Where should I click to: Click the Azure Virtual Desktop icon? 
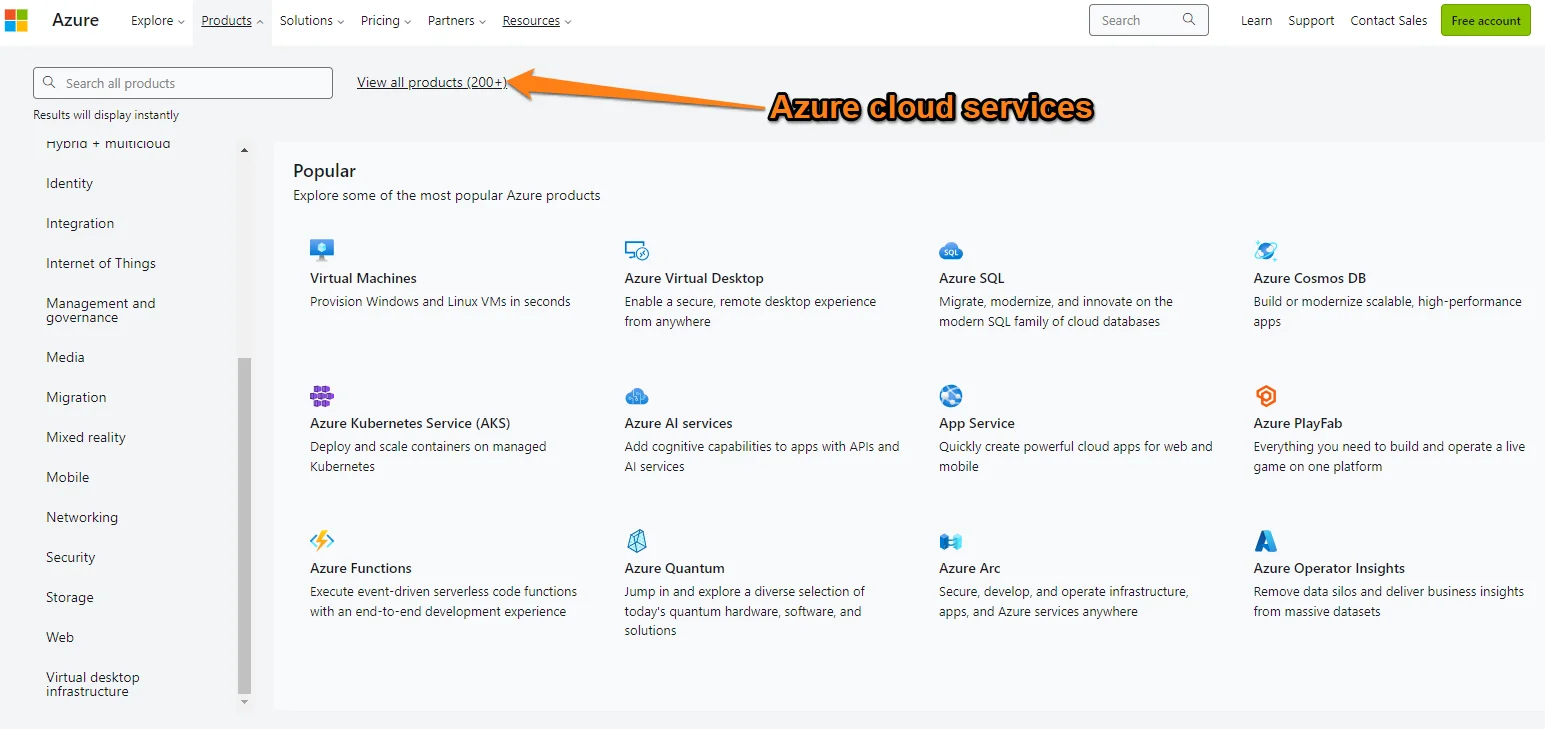(x=637, y=250)
